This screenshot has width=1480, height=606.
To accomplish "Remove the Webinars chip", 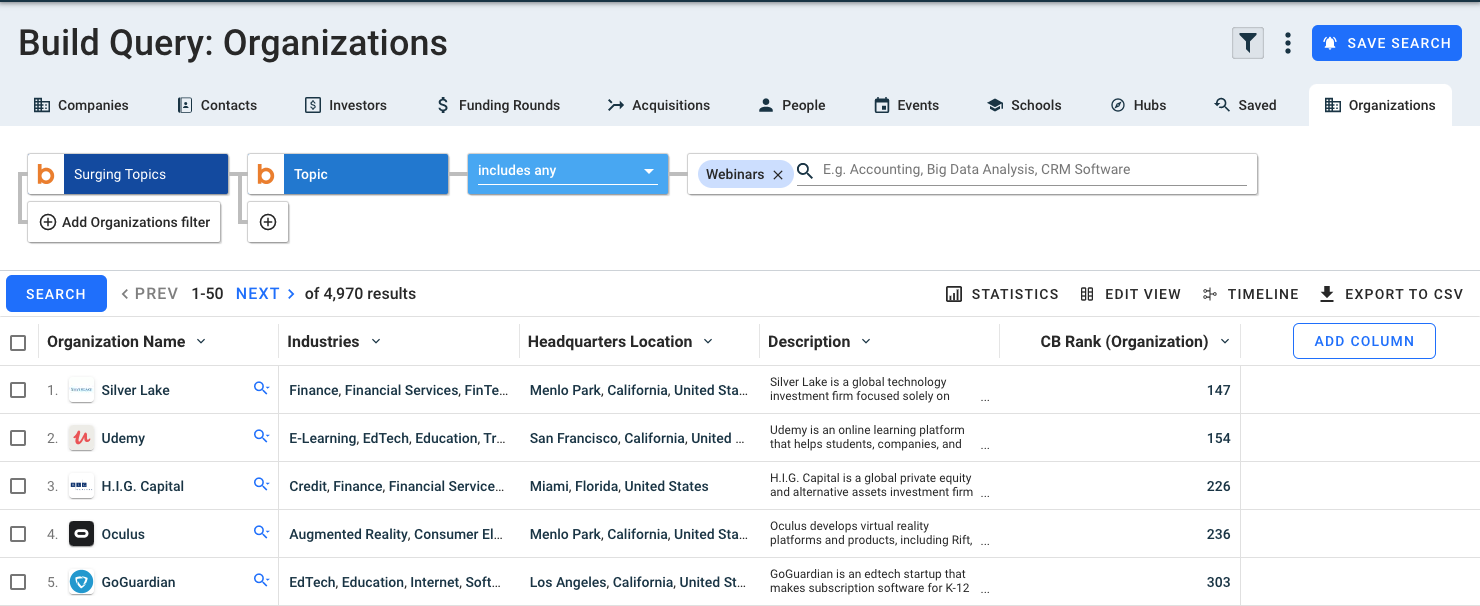I will pos(778,174).
